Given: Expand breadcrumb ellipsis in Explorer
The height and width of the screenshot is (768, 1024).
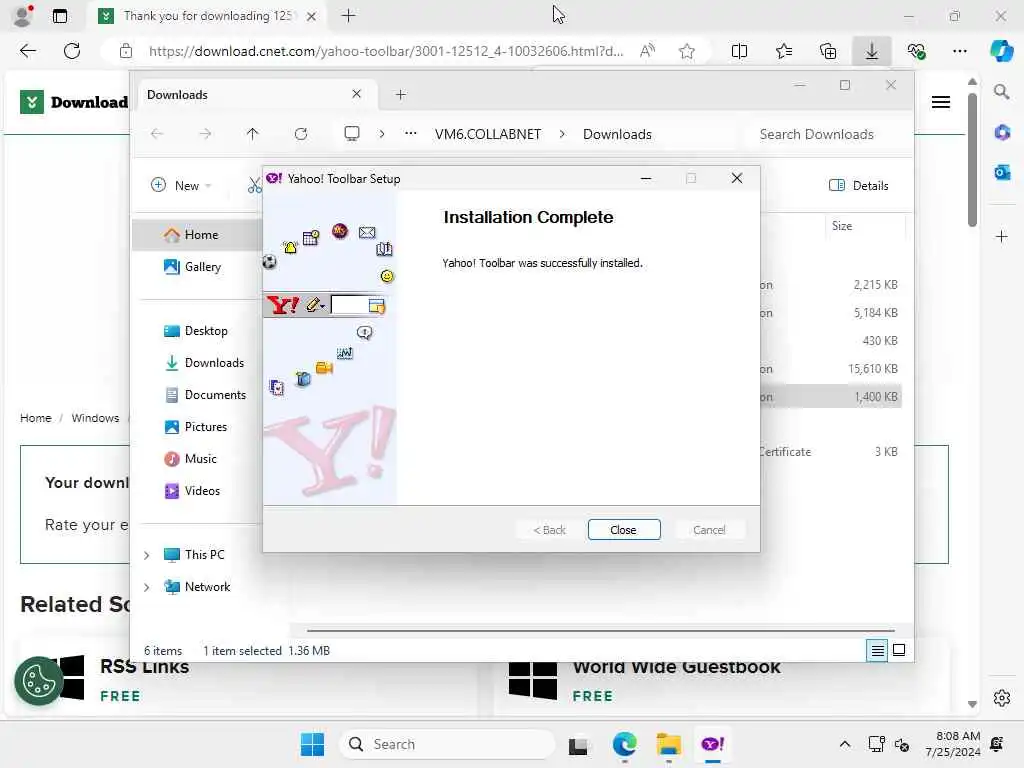Looking at the screenshot, I should [410, 134].
